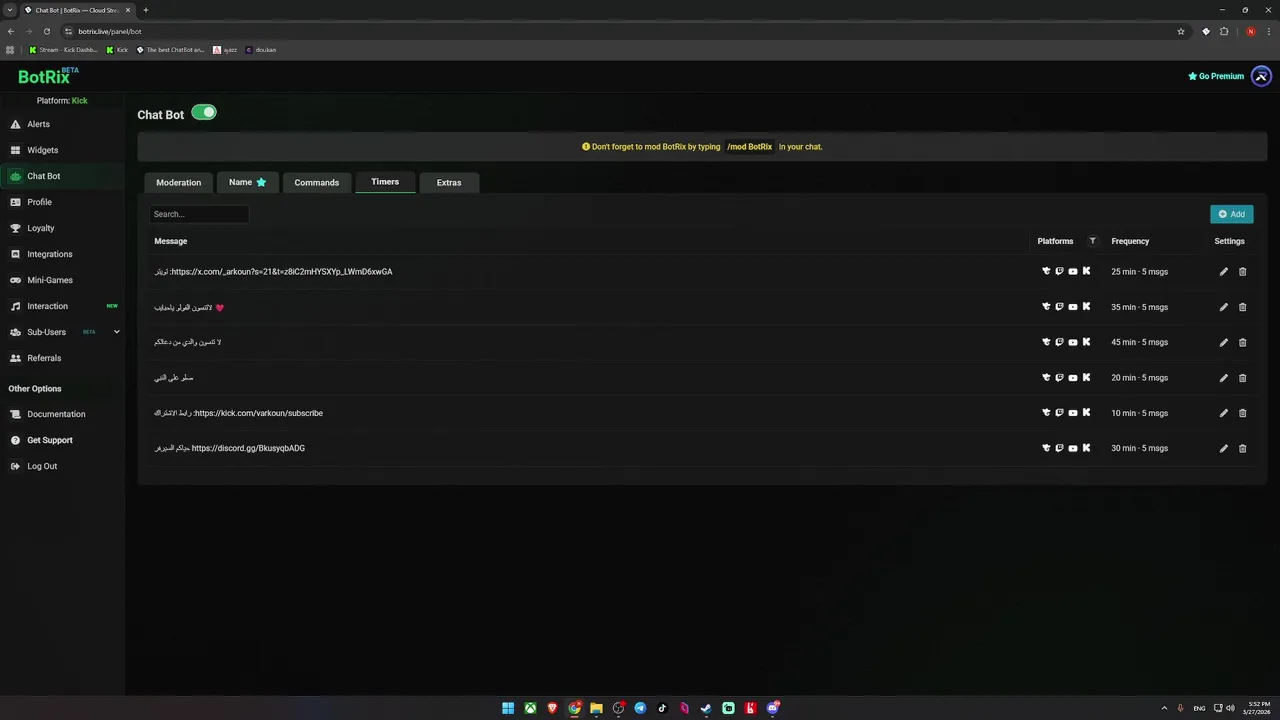
Task: Delete the 30 min timer
Action: 1243,448
